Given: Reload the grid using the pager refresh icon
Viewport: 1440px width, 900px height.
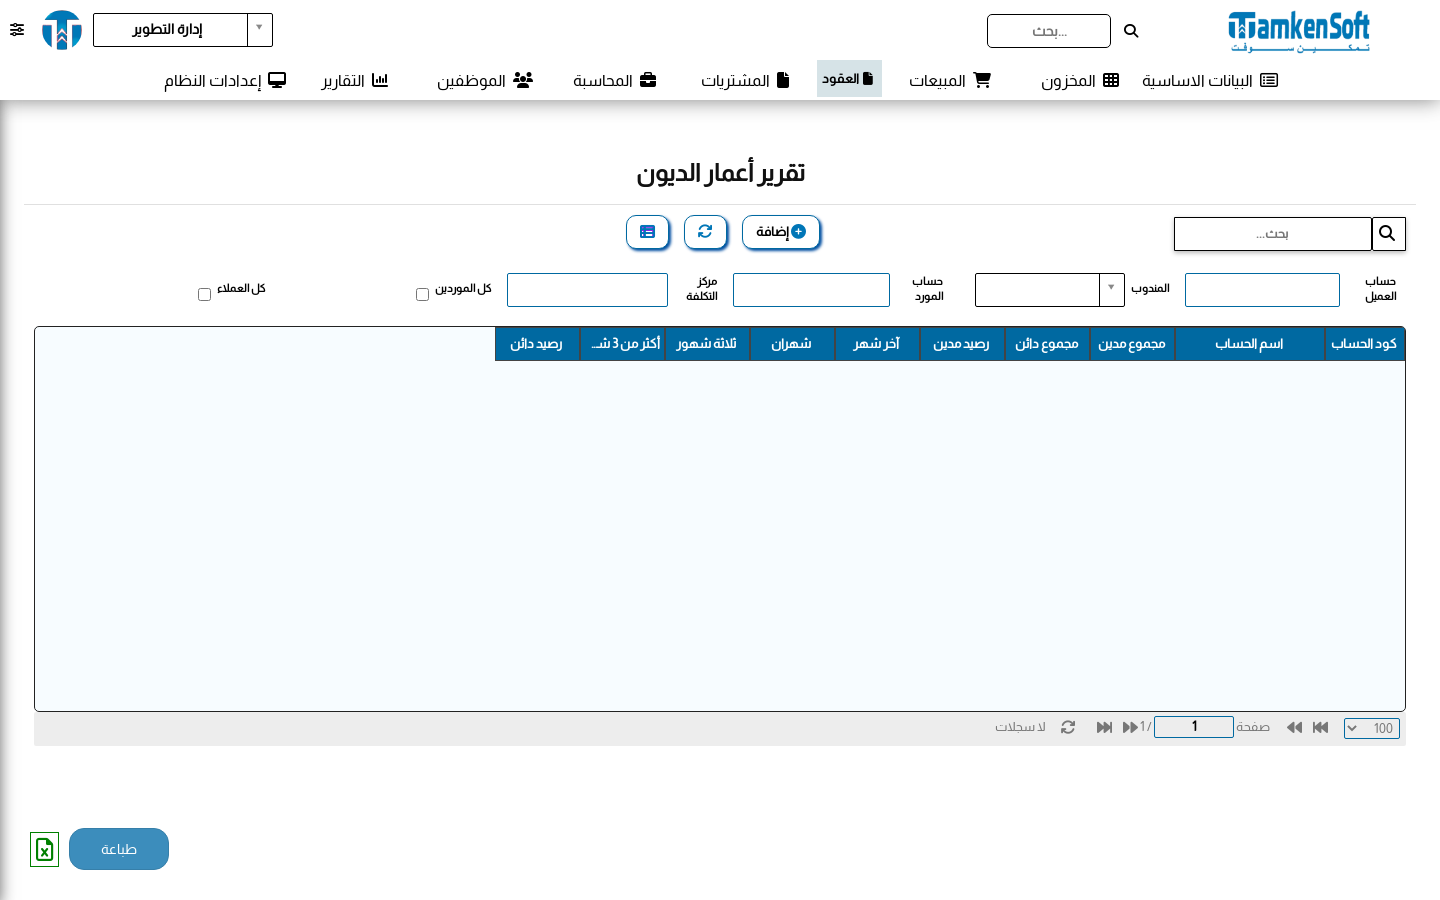Looking at the screenshot, I should click(x=1068, y=728).
